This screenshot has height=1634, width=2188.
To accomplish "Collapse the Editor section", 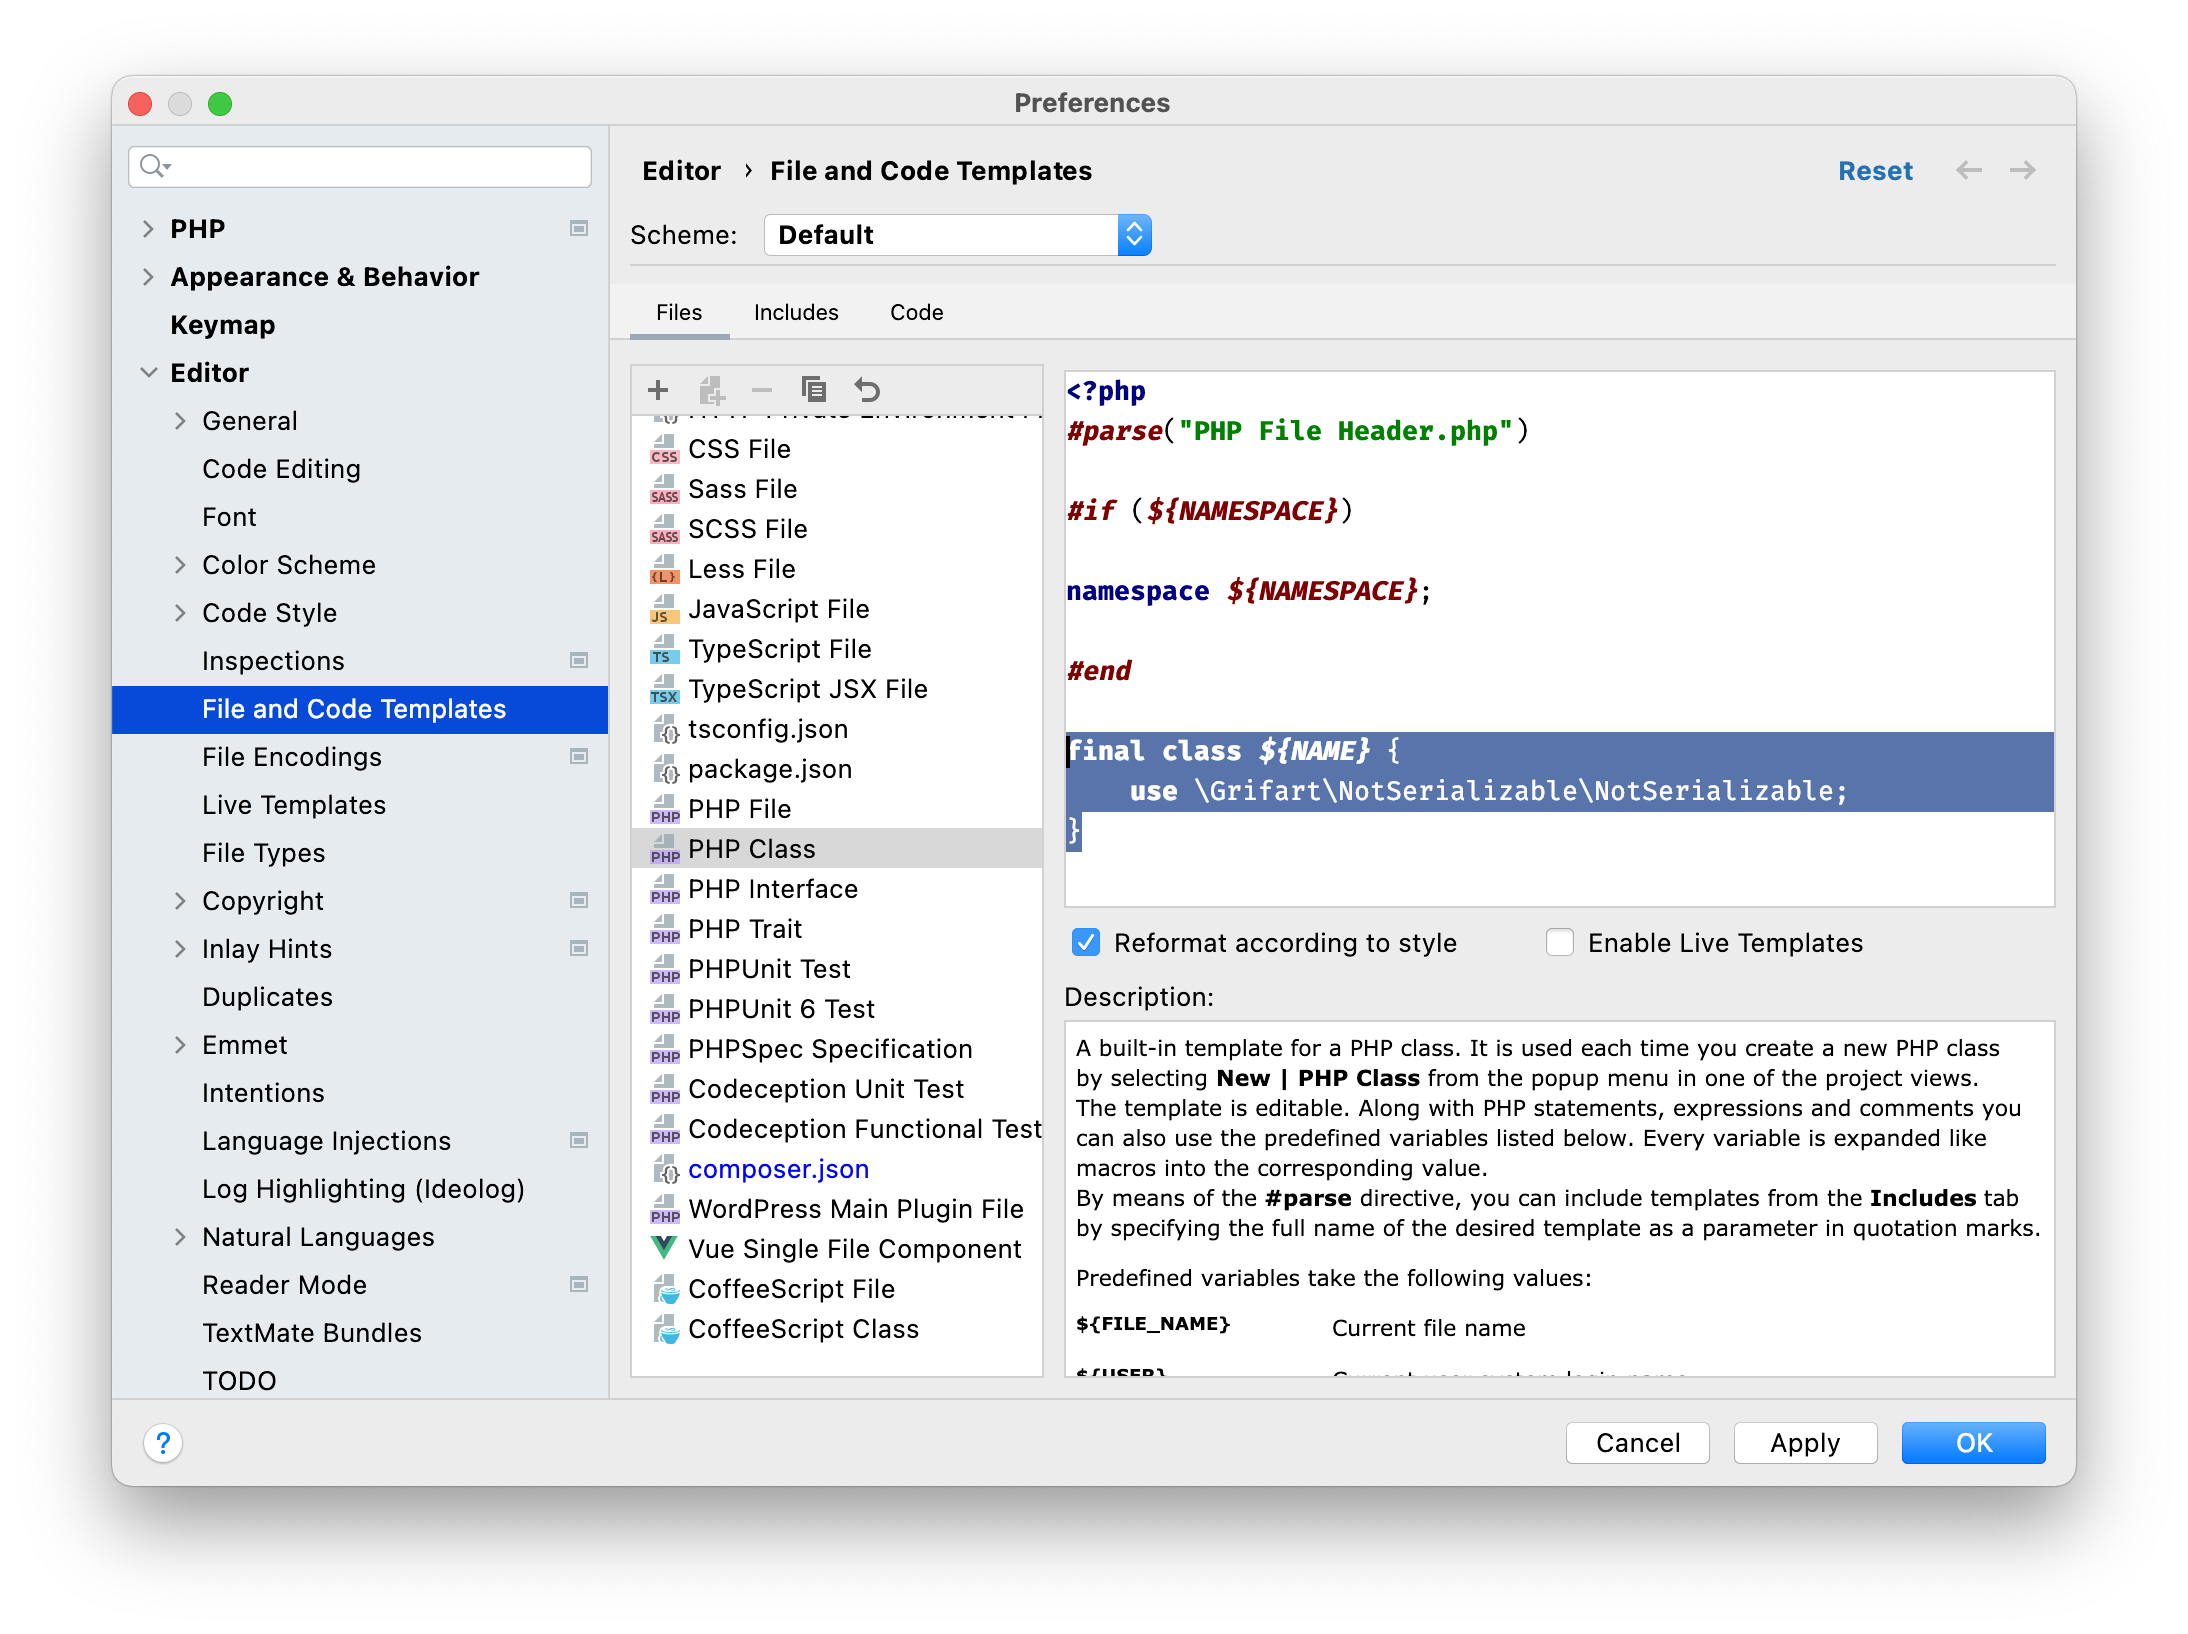I will tap(149, 373).
